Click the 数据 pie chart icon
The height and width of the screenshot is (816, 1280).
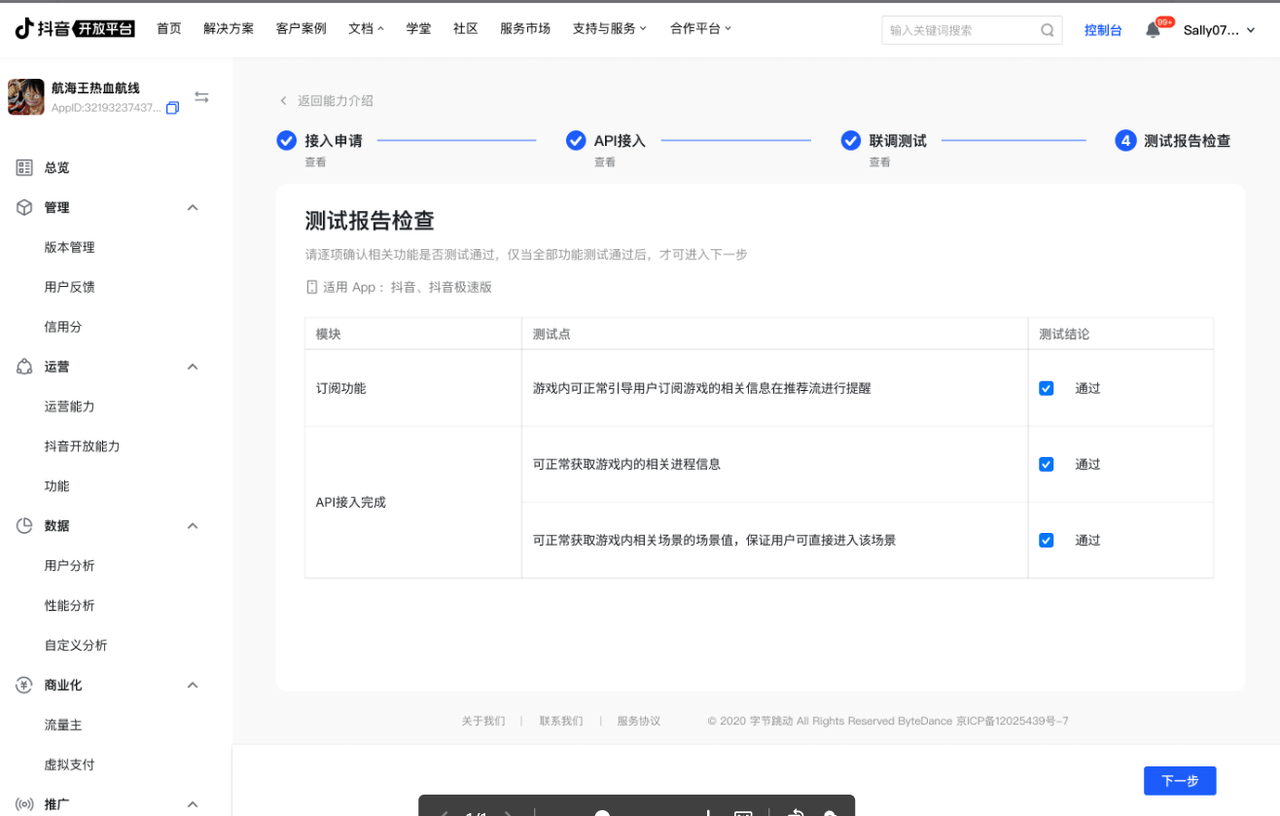pos(24,526)
